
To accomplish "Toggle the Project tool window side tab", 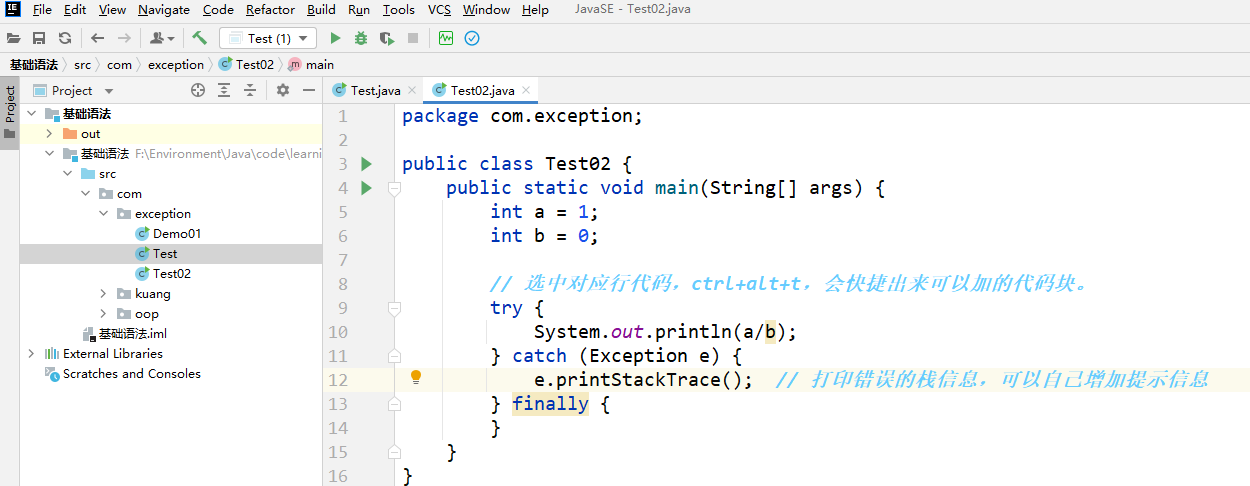I will click(10, 113).
